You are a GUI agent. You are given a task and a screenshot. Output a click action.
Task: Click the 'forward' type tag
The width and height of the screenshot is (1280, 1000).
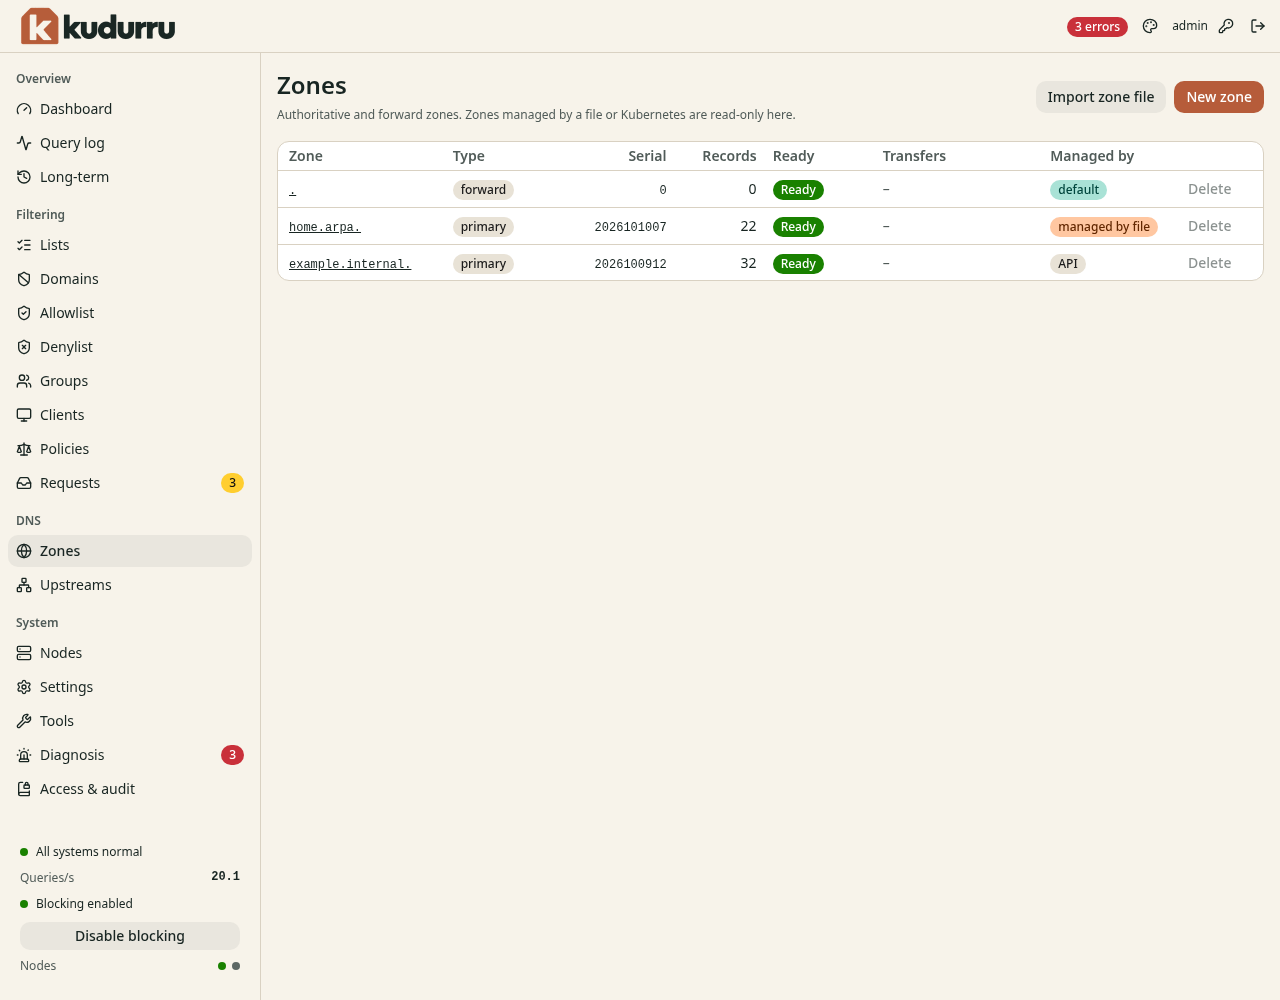483,190
